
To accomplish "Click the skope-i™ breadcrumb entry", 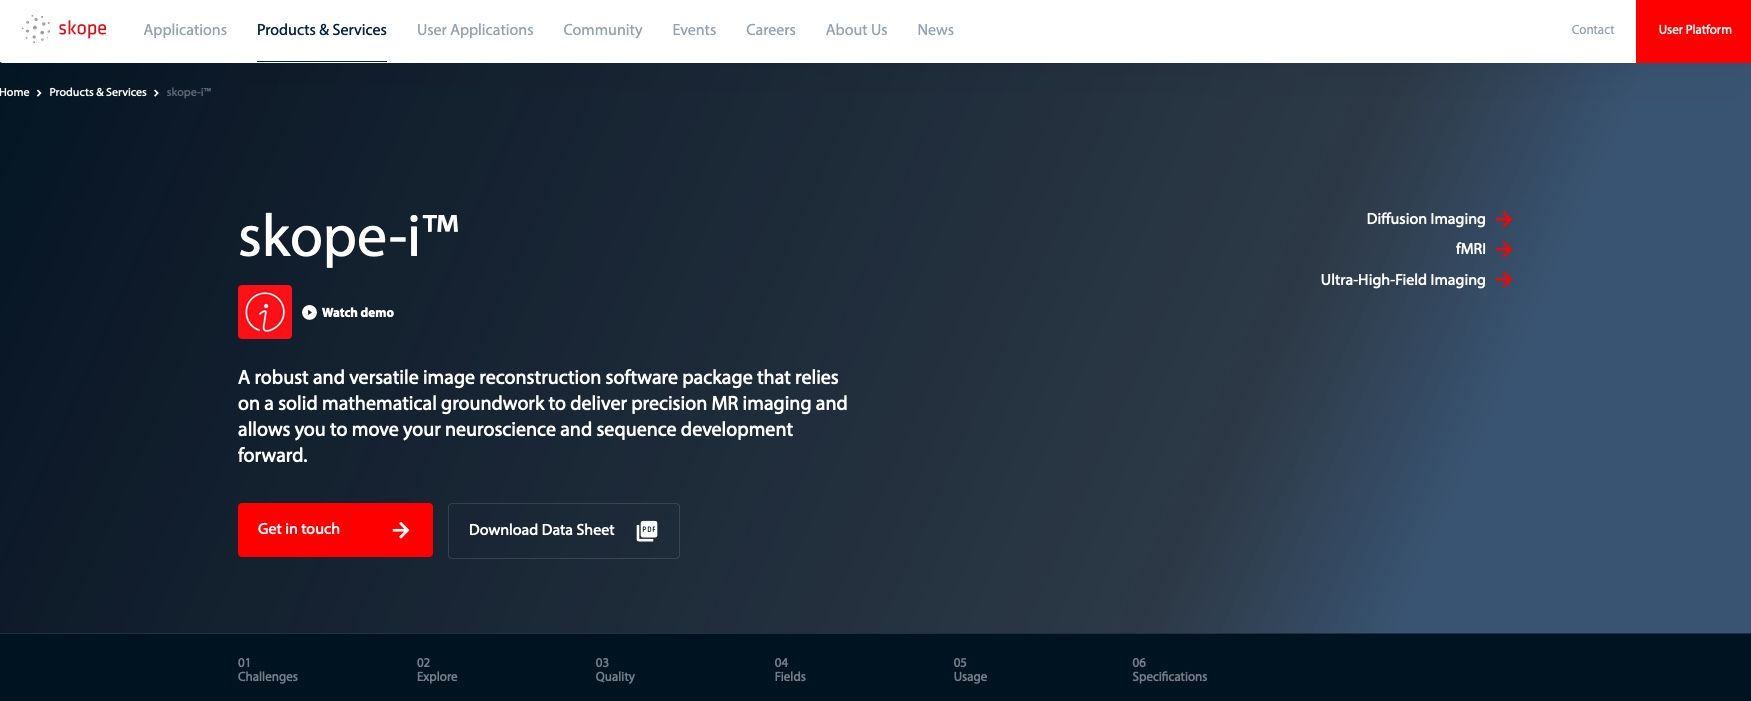I will pos(189,92).
